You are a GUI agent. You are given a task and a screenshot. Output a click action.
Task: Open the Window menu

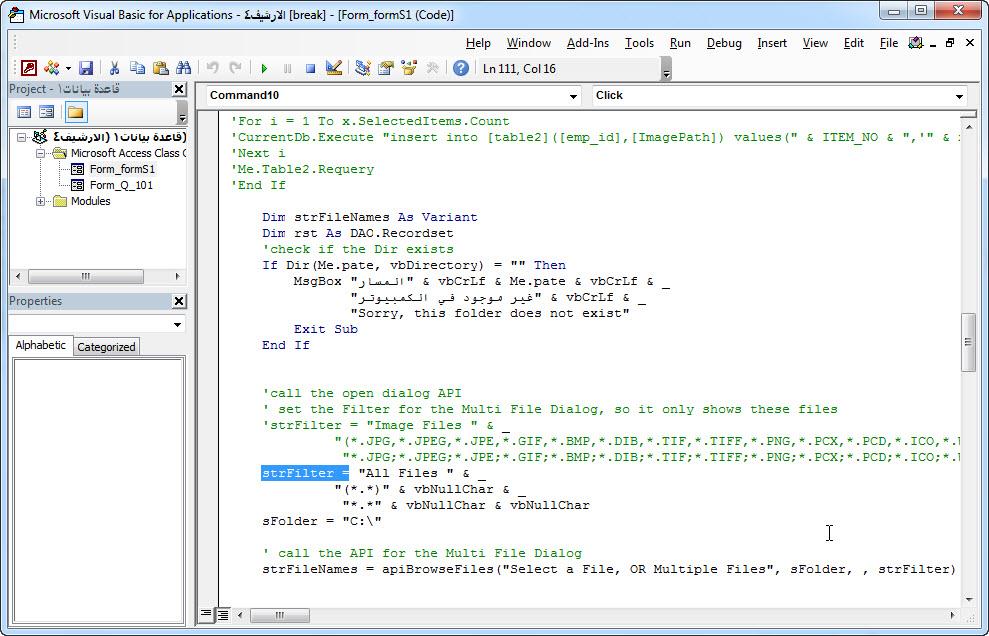[x=529, y=43]
